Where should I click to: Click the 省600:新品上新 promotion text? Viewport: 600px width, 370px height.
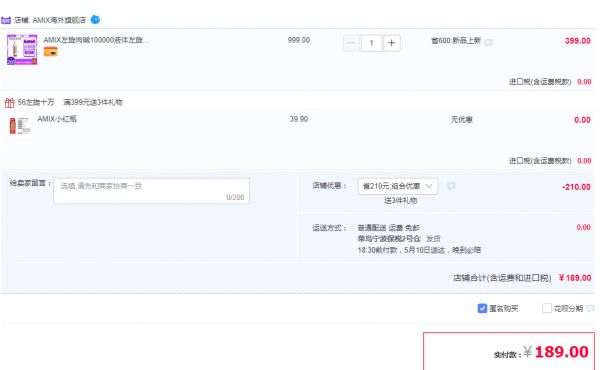tap(456, 41)
